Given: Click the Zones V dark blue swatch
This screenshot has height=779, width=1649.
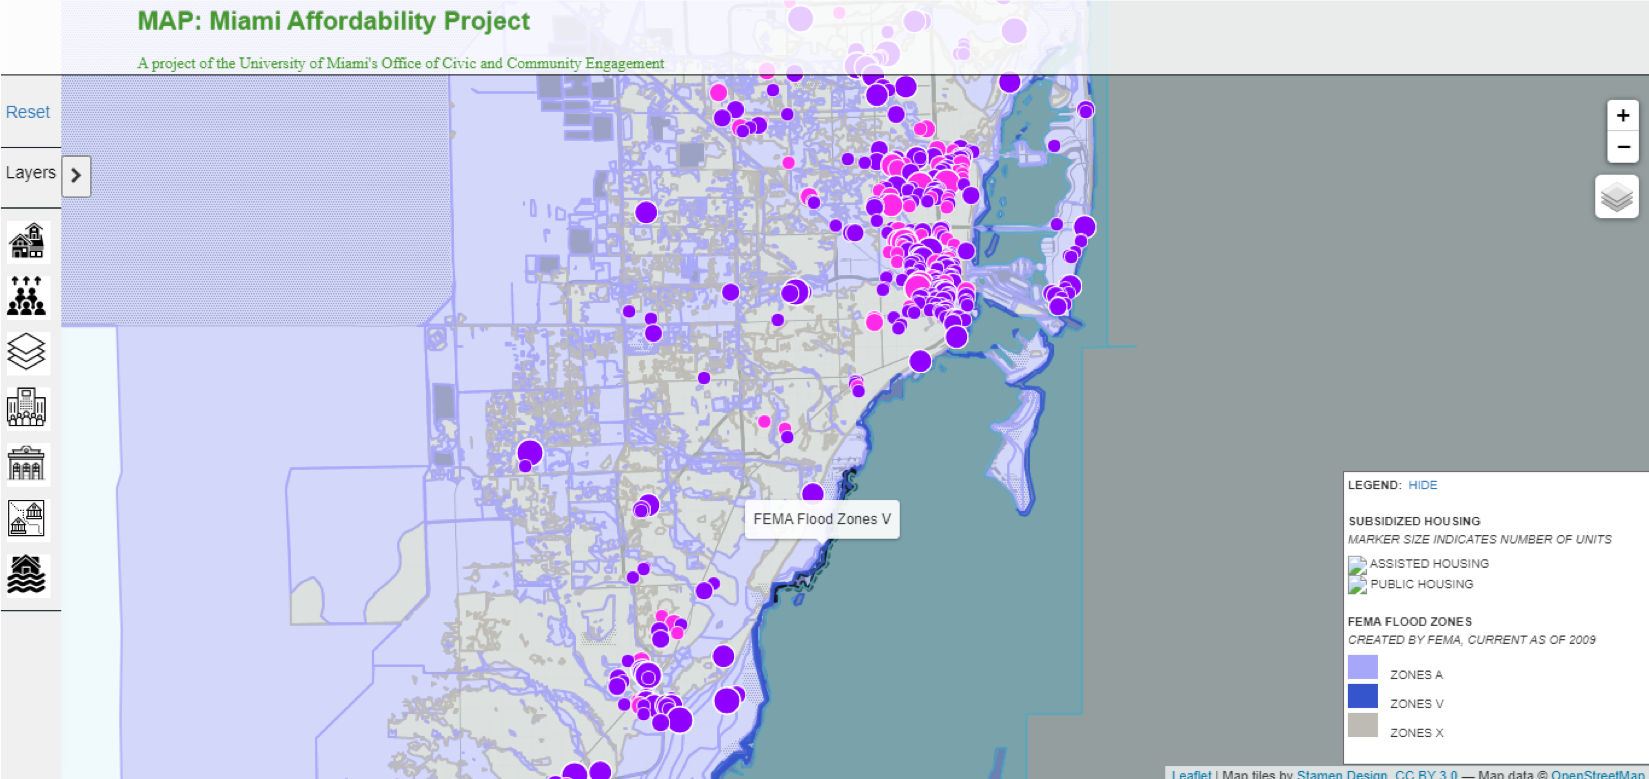Looking at the screenshot, I should pos(1363,696).
